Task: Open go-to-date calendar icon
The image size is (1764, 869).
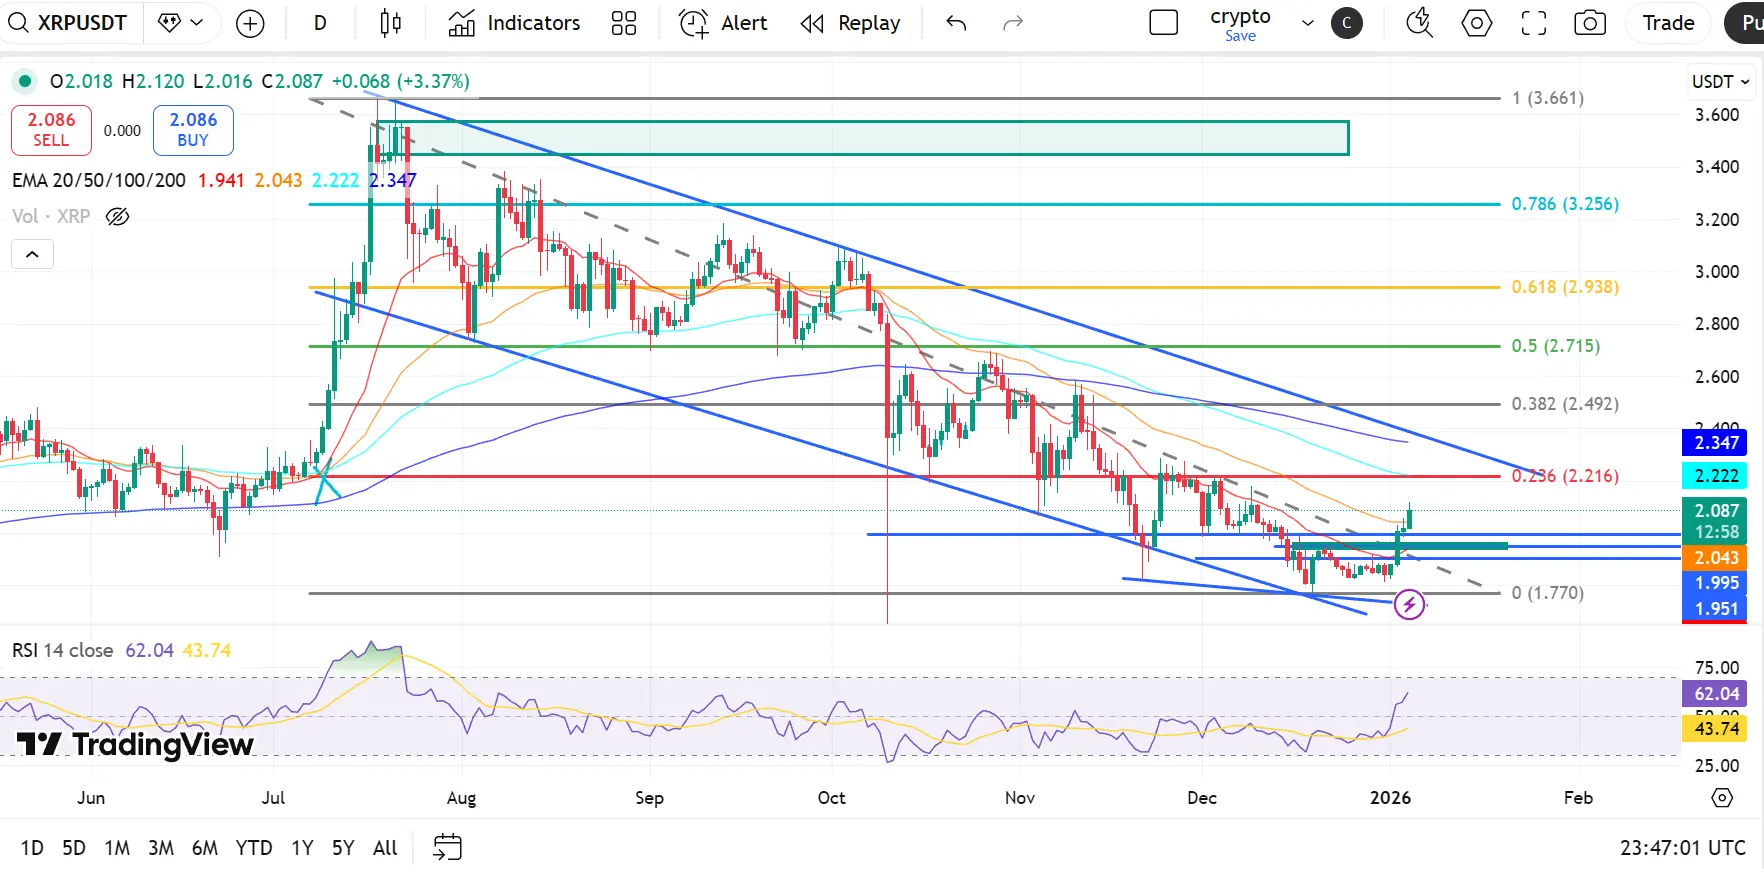Action: (447, 847)
